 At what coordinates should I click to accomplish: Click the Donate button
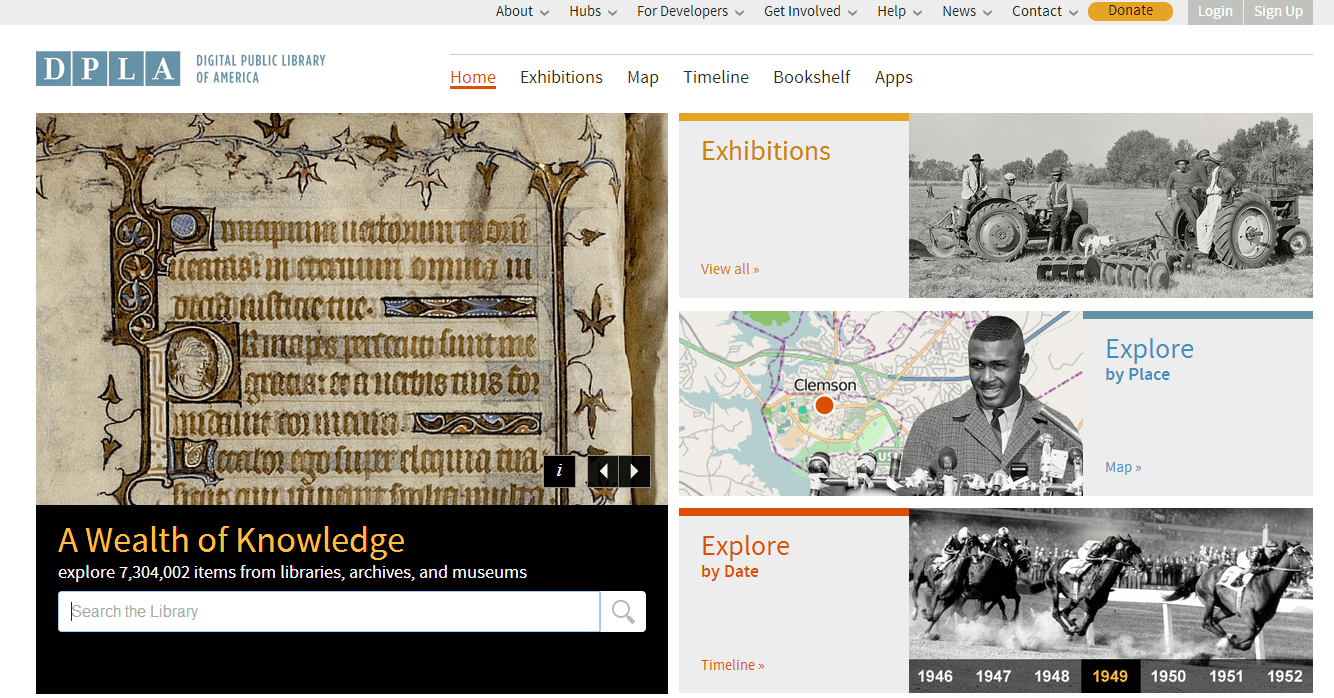pos(1130,11)
